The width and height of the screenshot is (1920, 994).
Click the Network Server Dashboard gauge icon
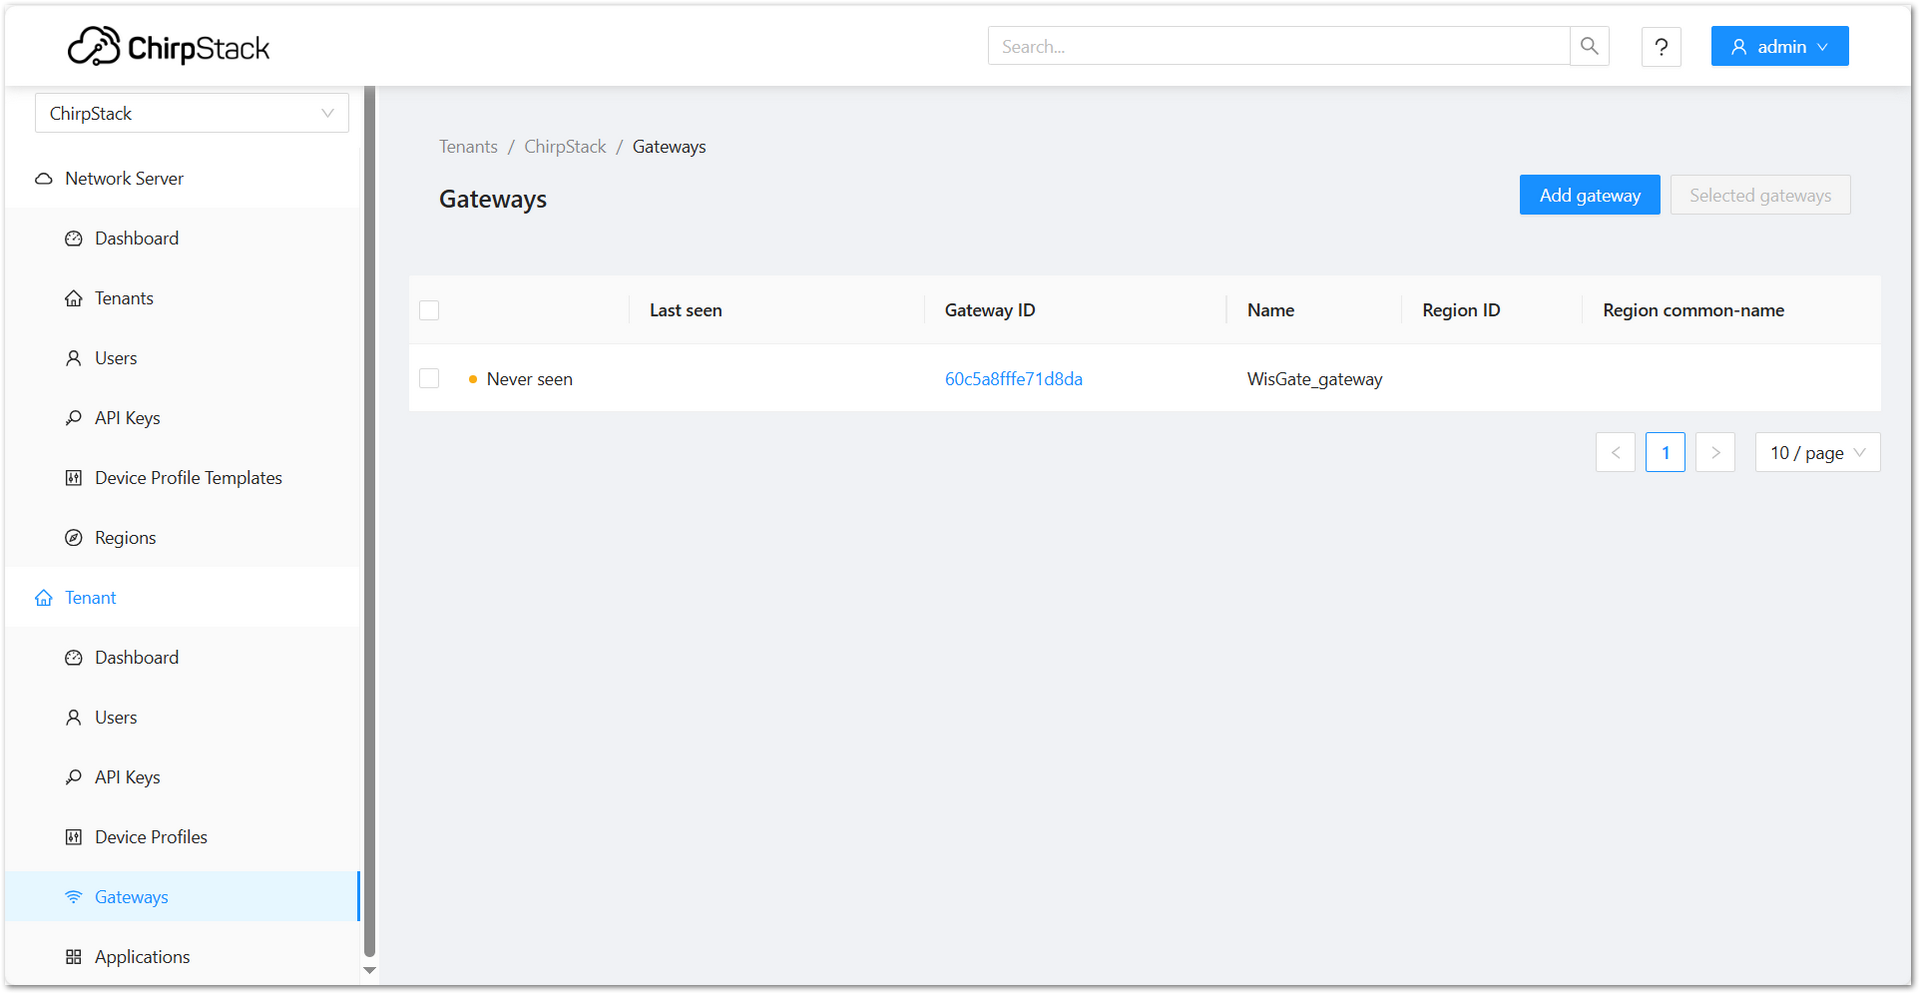(74, 239)
